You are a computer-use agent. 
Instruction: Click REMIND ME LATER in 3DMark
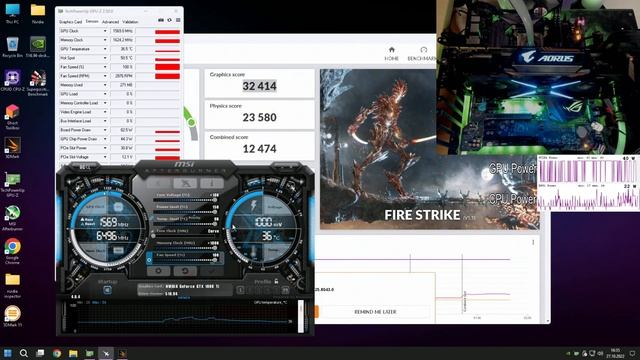375,312
